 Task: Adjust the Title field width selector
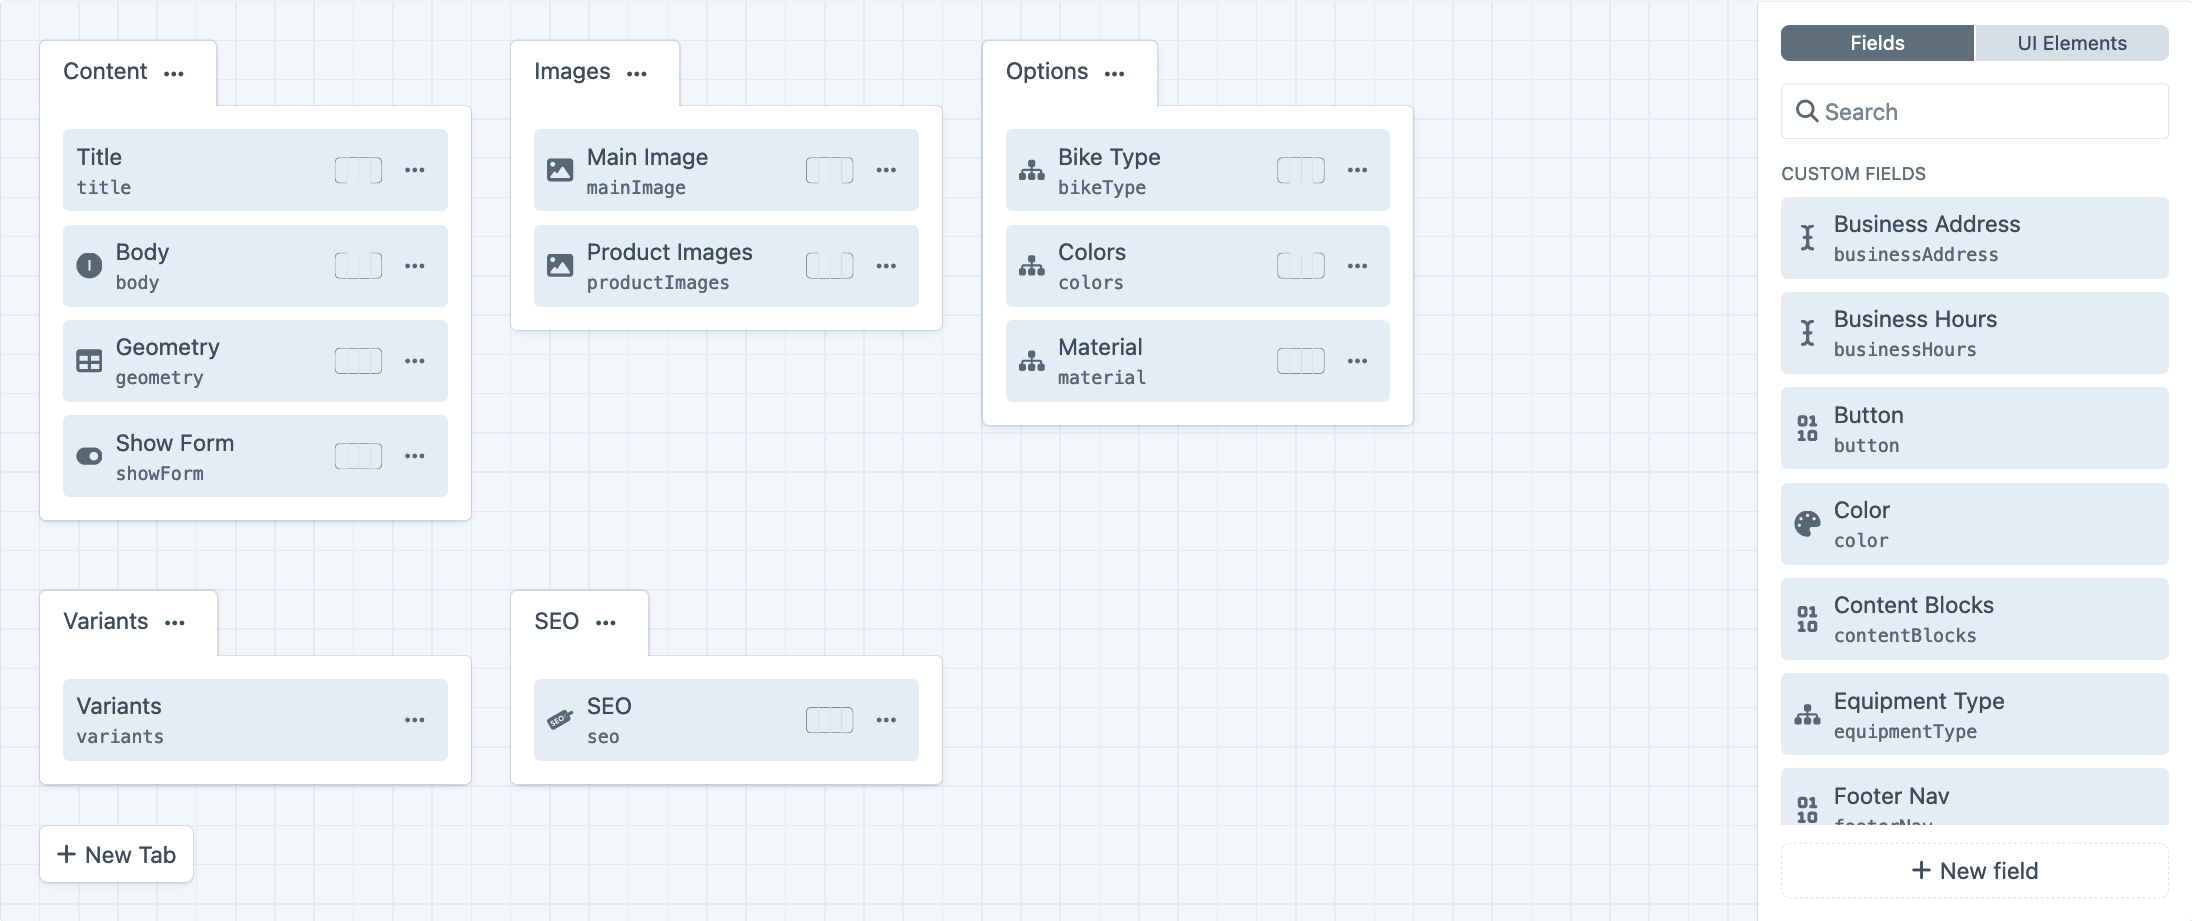(358, 170)
